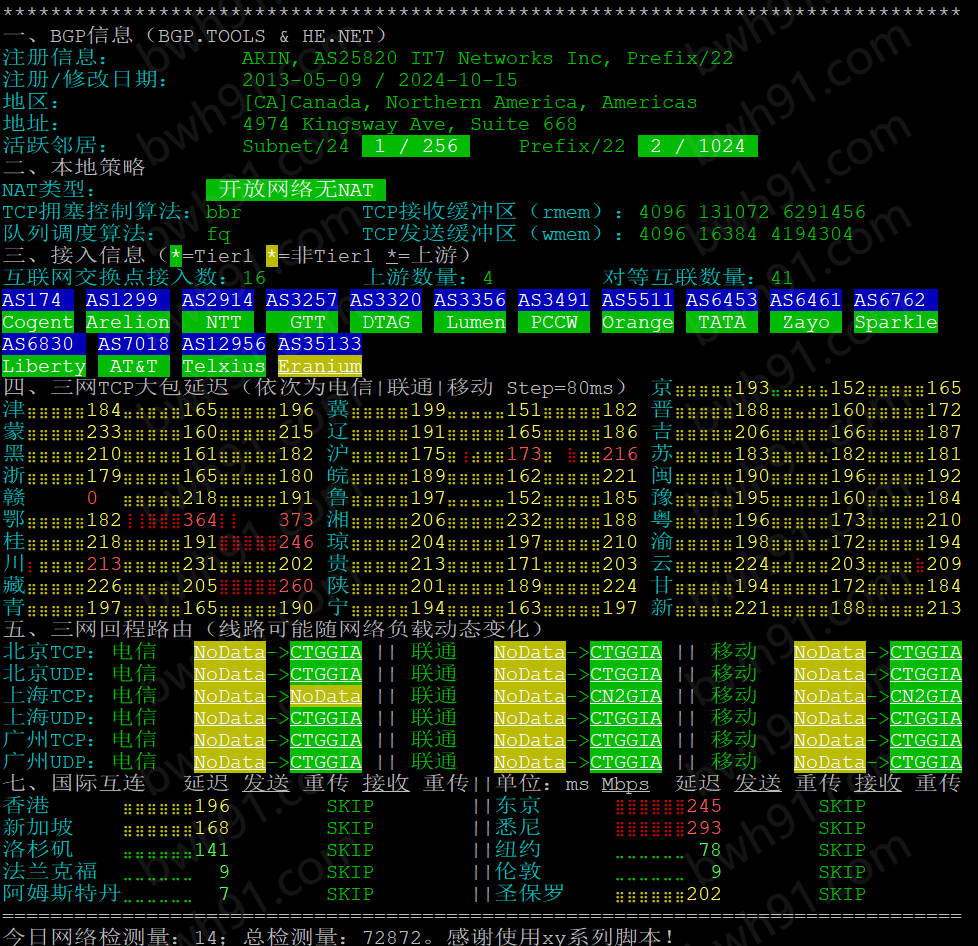Click the IXP access count 16
The height and width of the screenshot is (946, 978).
pos(254,278)
